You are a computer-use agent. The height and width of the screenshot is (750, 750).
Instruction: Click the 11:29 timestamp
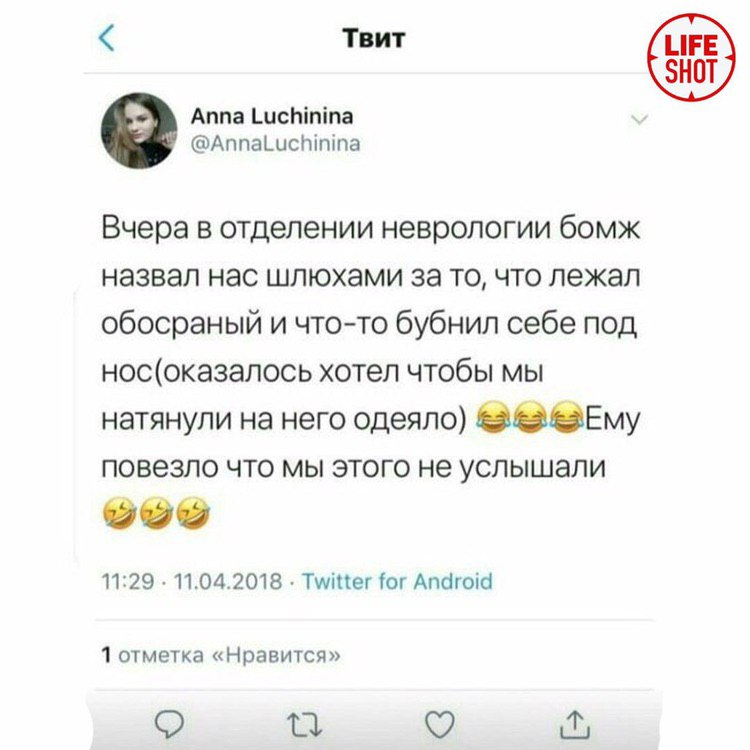128,582
